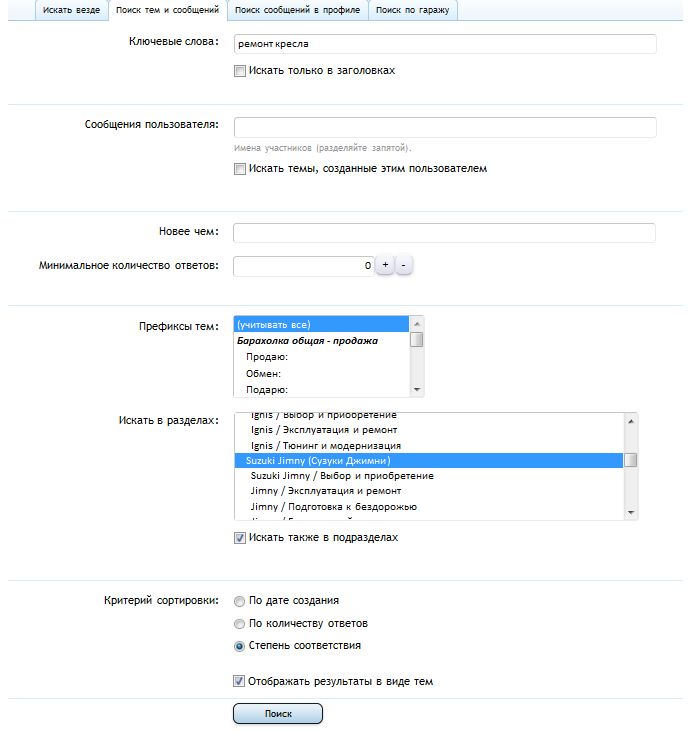Switch to 'Поиск сообщений в профиле' tab
Image resolution: width=693 pixels, height=734 pixels.
[298, 10]
